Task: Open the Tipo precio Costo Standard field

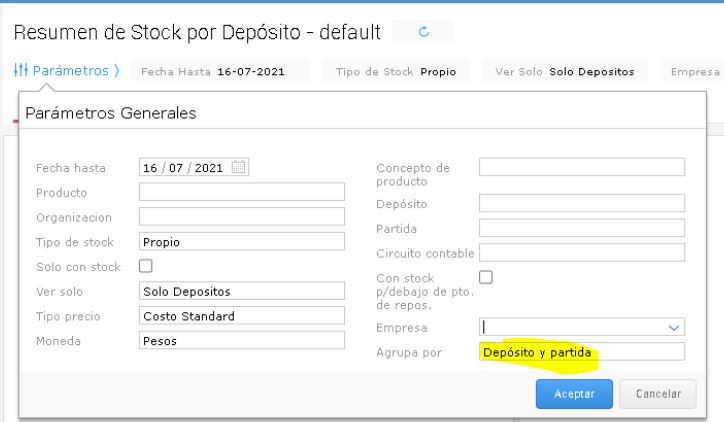Action: tap(242, 315)
